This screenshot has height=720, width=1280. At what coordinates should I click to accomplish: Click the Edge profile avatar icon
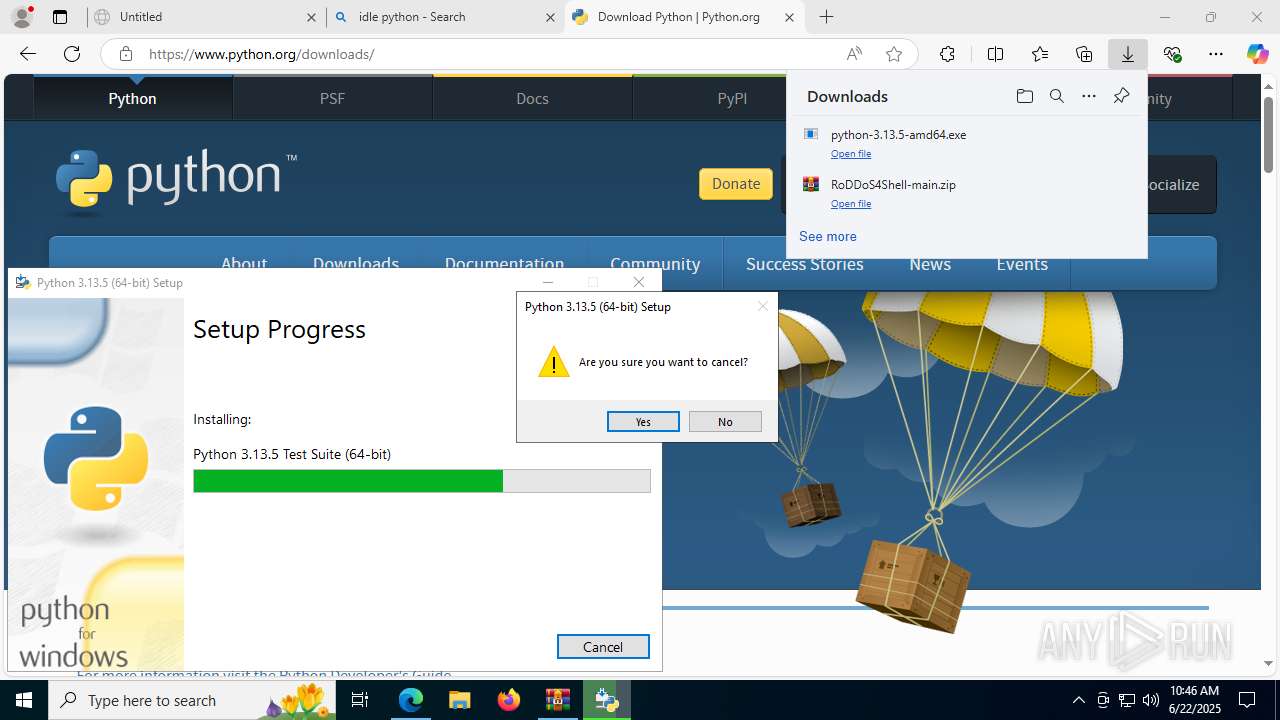pyautogui.click(x=22, y=17)
